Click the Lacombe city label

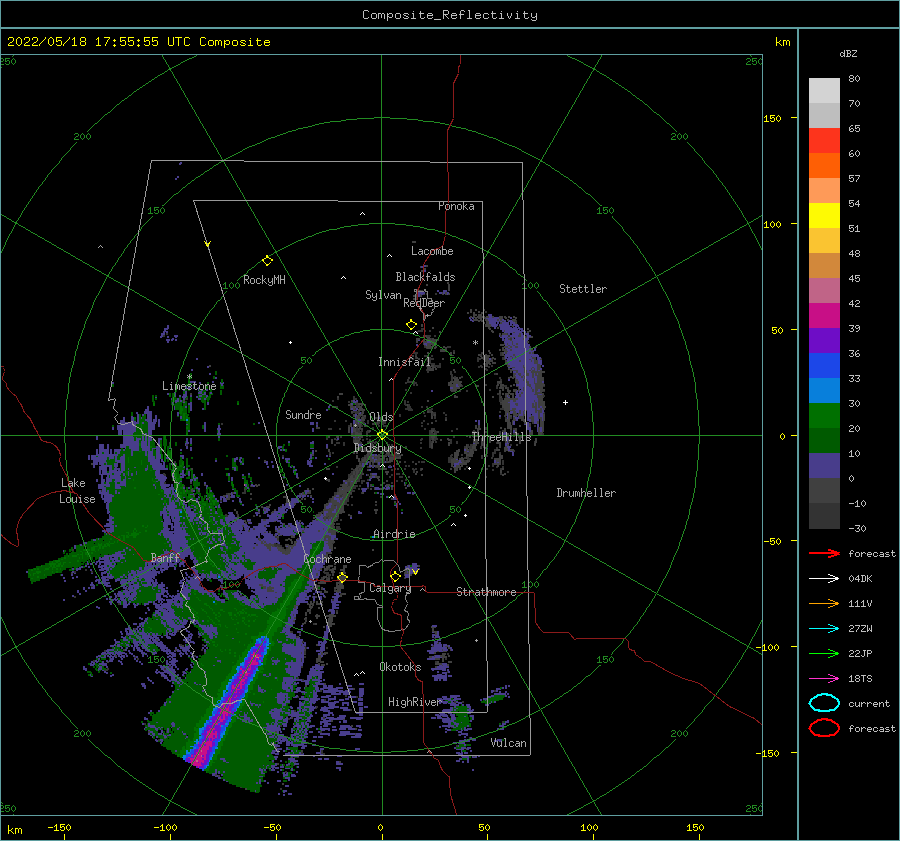tap(432, 251)
